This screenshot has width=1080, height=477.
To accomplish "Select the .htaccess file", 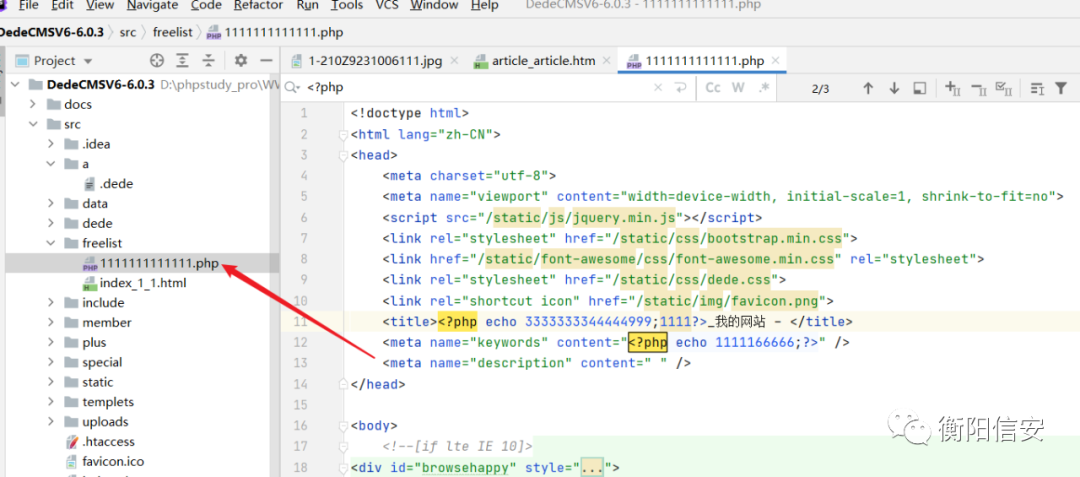I will [109, 442].
